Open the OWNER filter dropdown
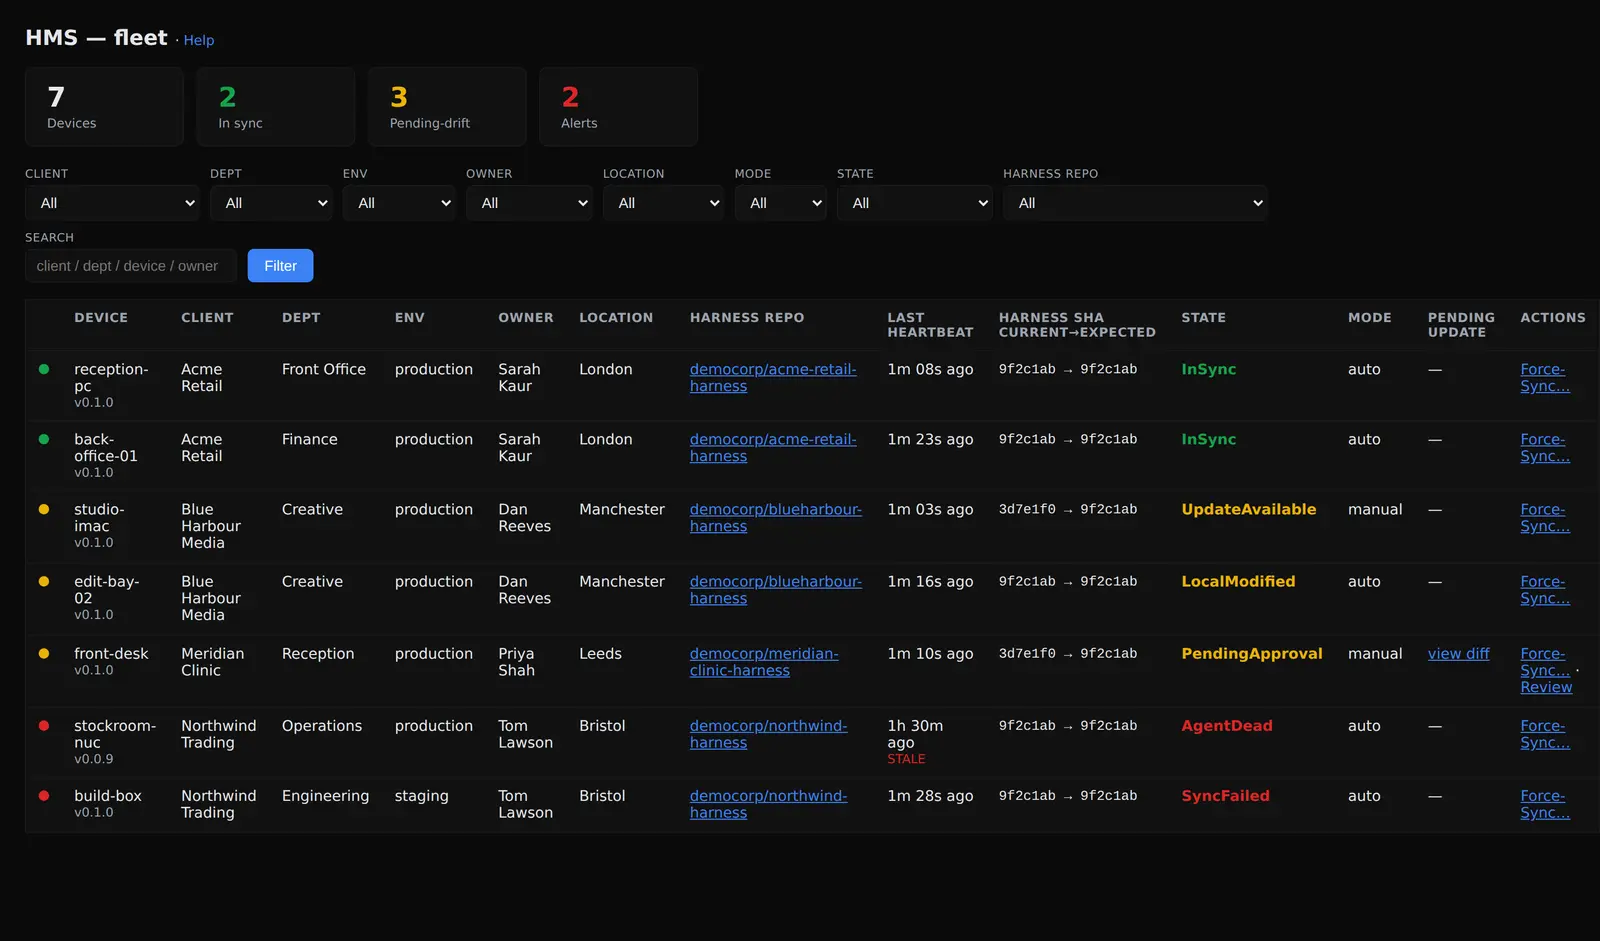 529,203
